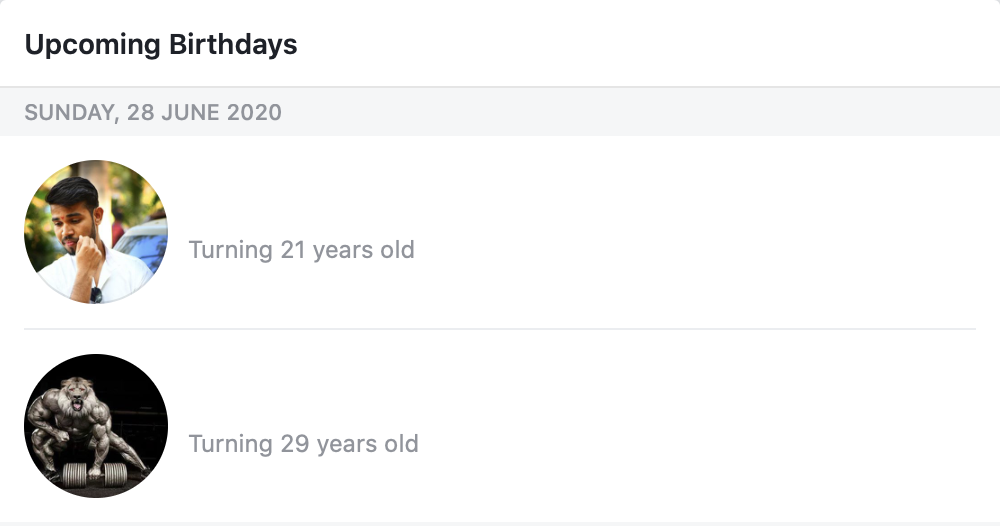Click the number 29 in the second entry
This screenshot has height=526, width=1000.
[x=295, y=444]
